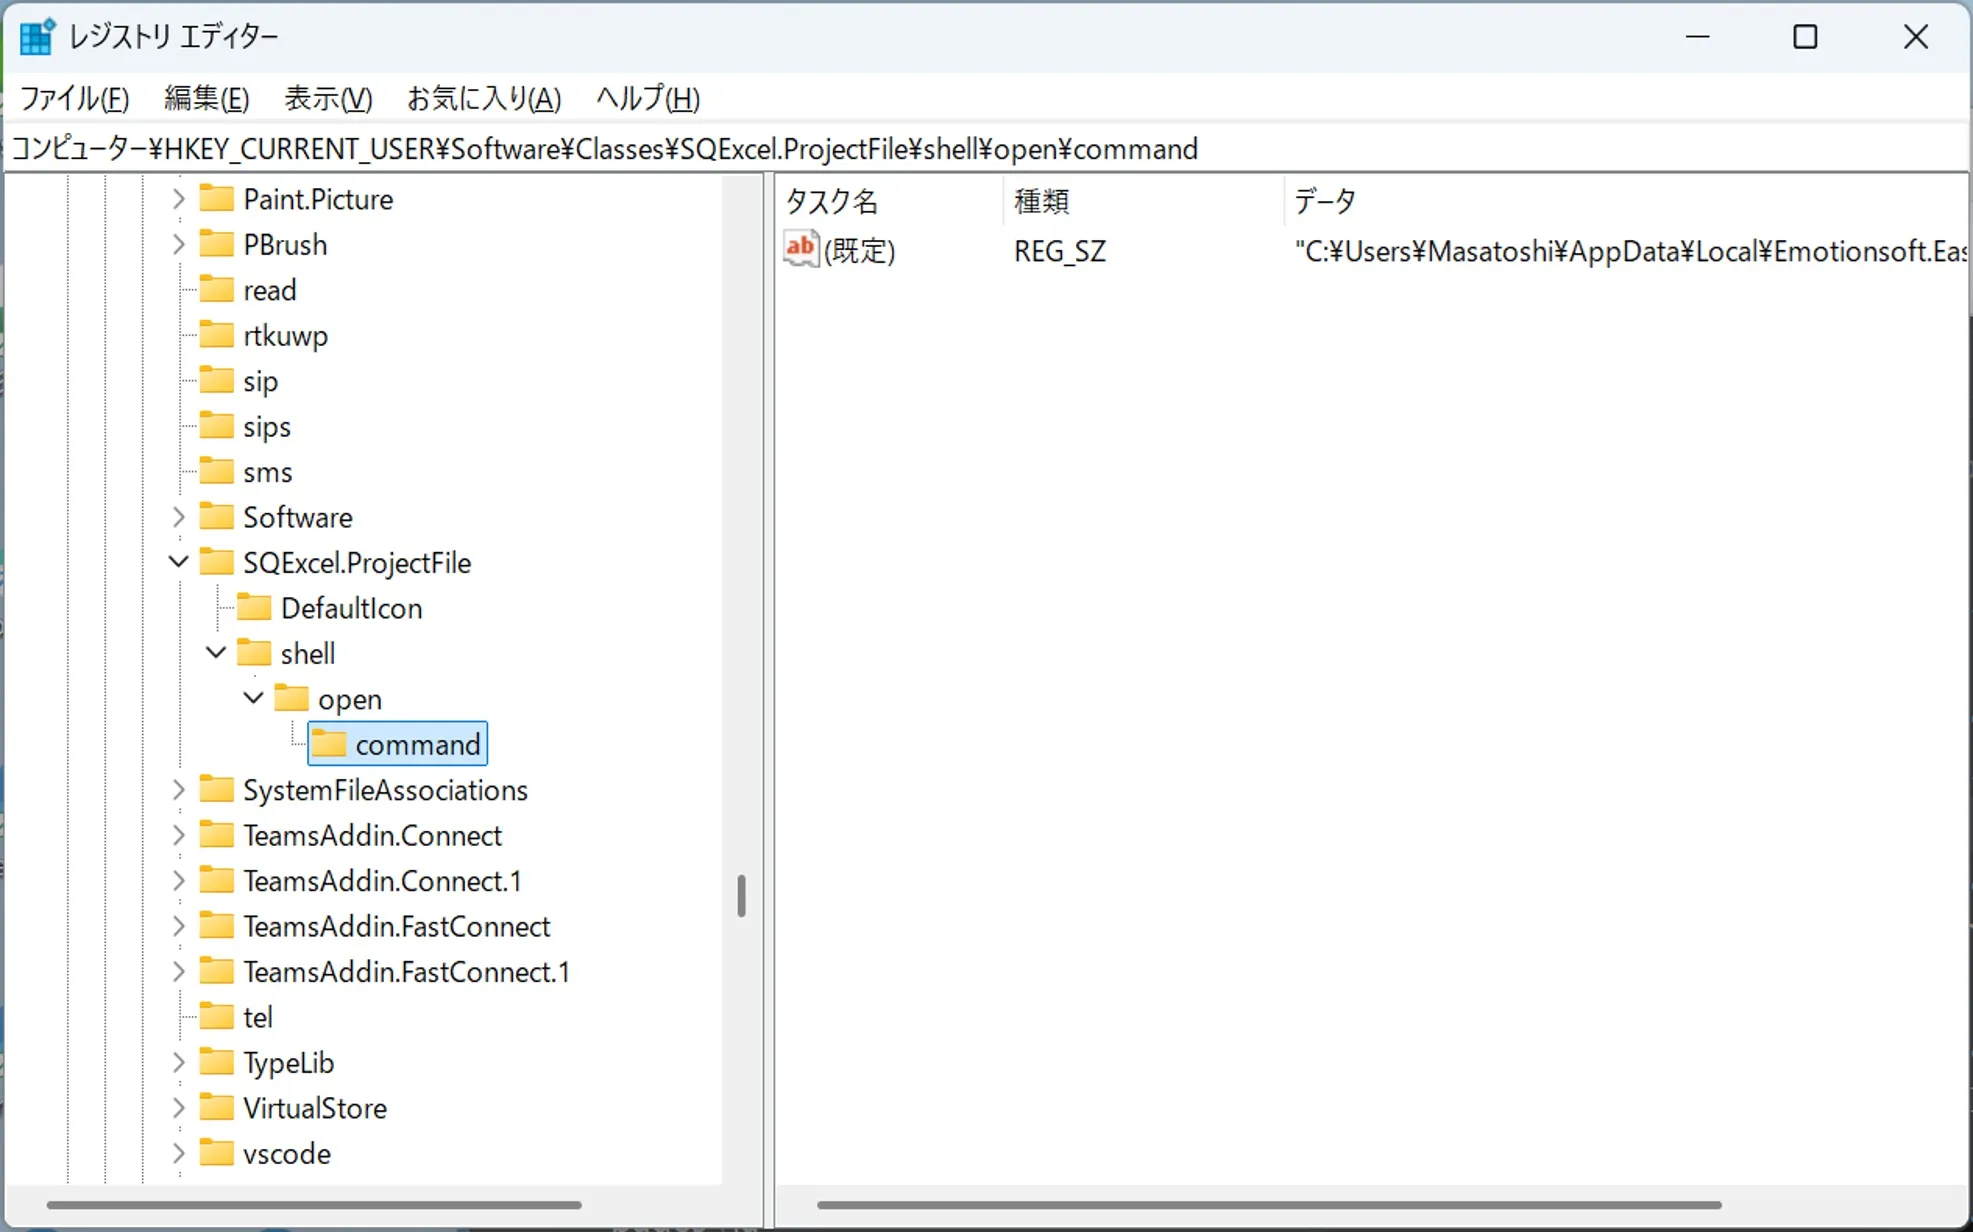Click the Registry Editor app icon in title bar
The width and height of the screenshot is (1973, 1232).
pos(37,37)
